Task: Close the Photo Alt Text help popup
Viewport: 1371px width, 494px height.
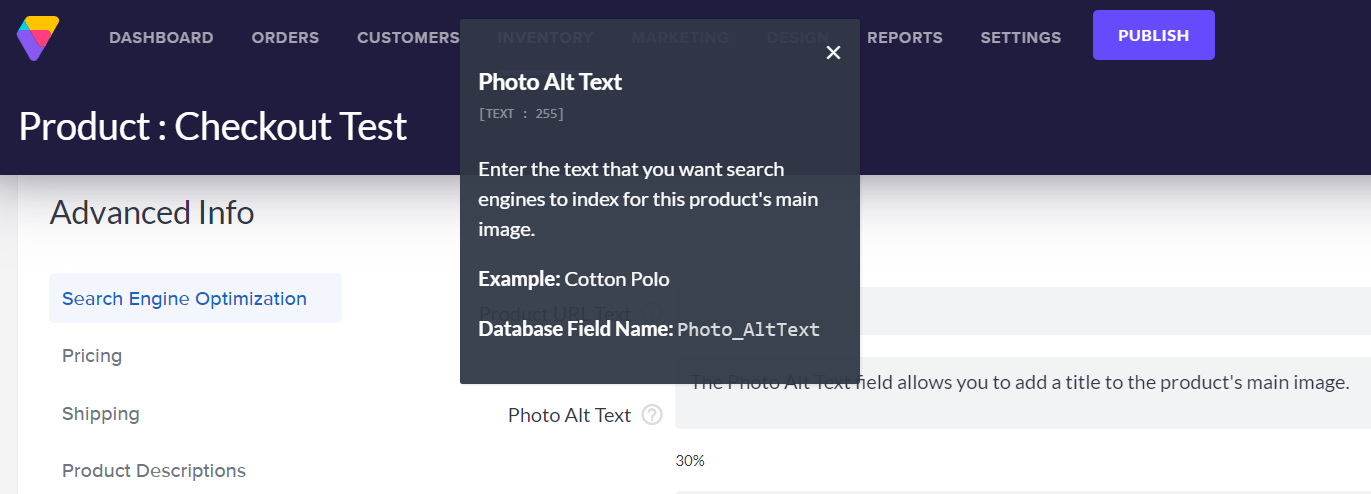Action: pyautogui.click(x=833, y=53)
